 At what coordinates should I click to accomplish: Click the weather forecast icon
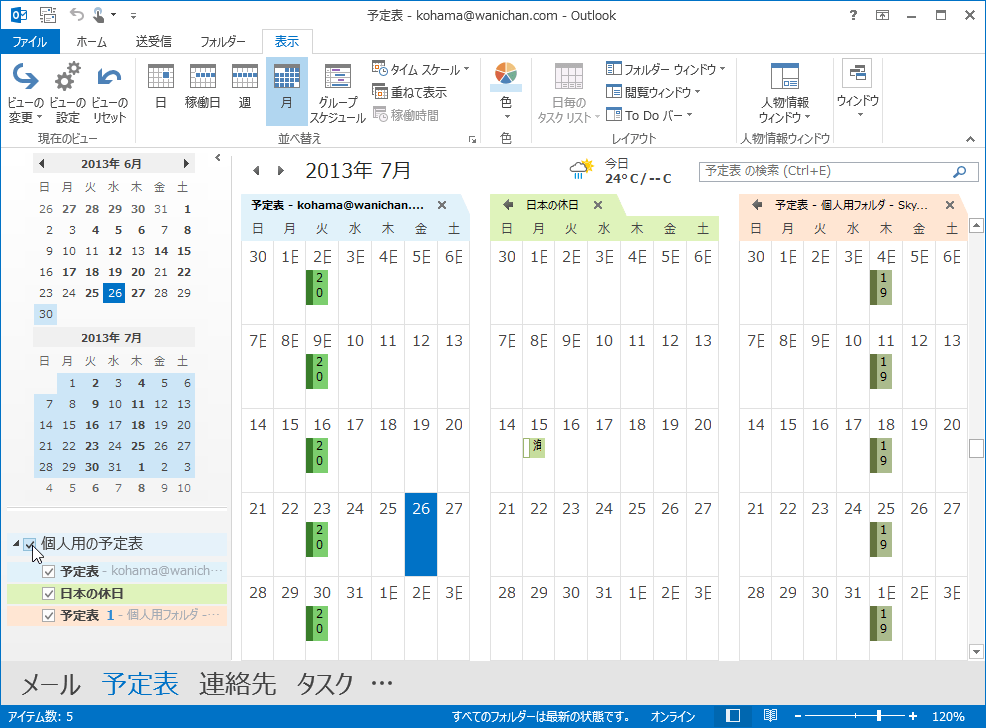click(582, 168)
